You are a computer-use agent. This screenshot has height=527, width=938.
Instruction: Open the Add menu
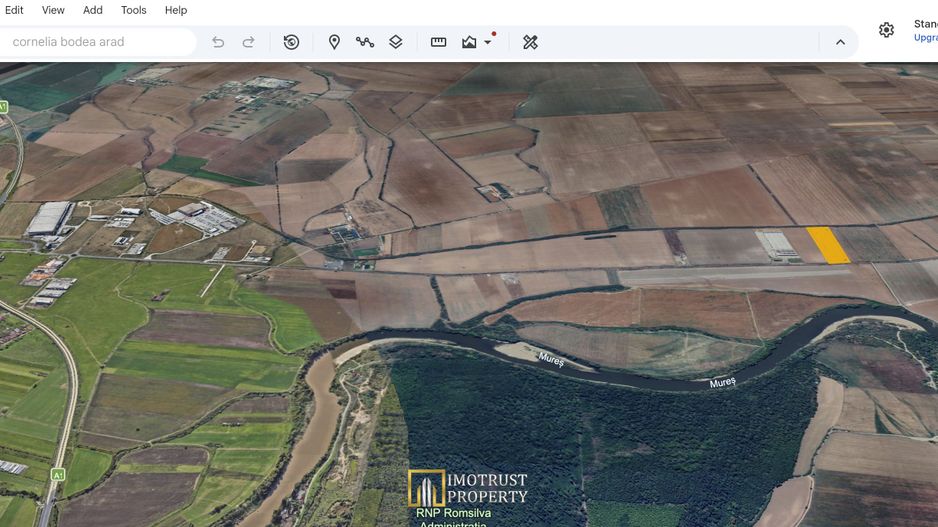(x=93, y=10)
